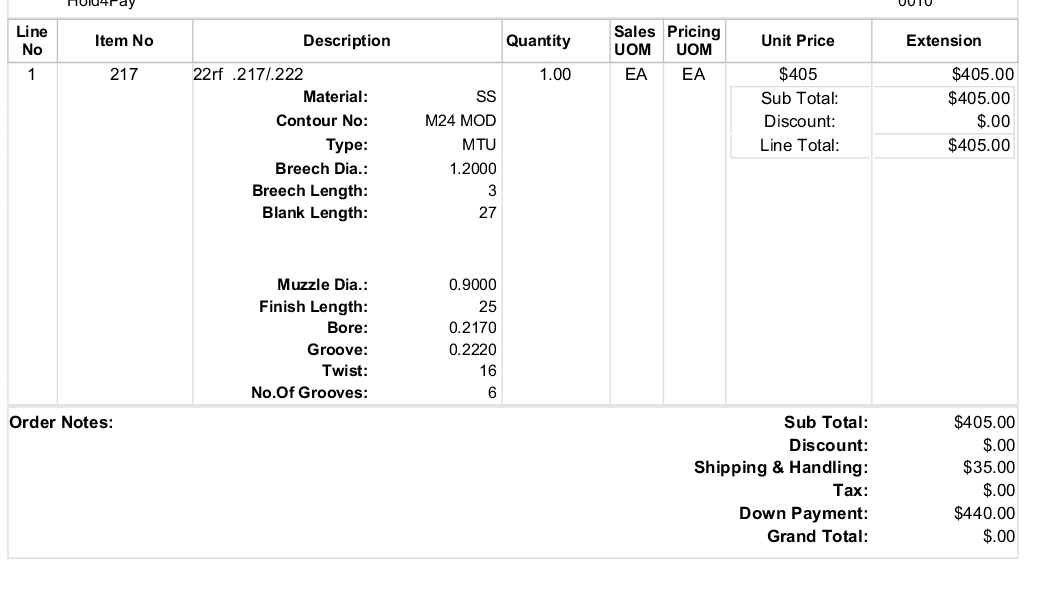The image size is (1051, 602).
Task: Select the Contour No value M24 MOD
Action: 460,121
